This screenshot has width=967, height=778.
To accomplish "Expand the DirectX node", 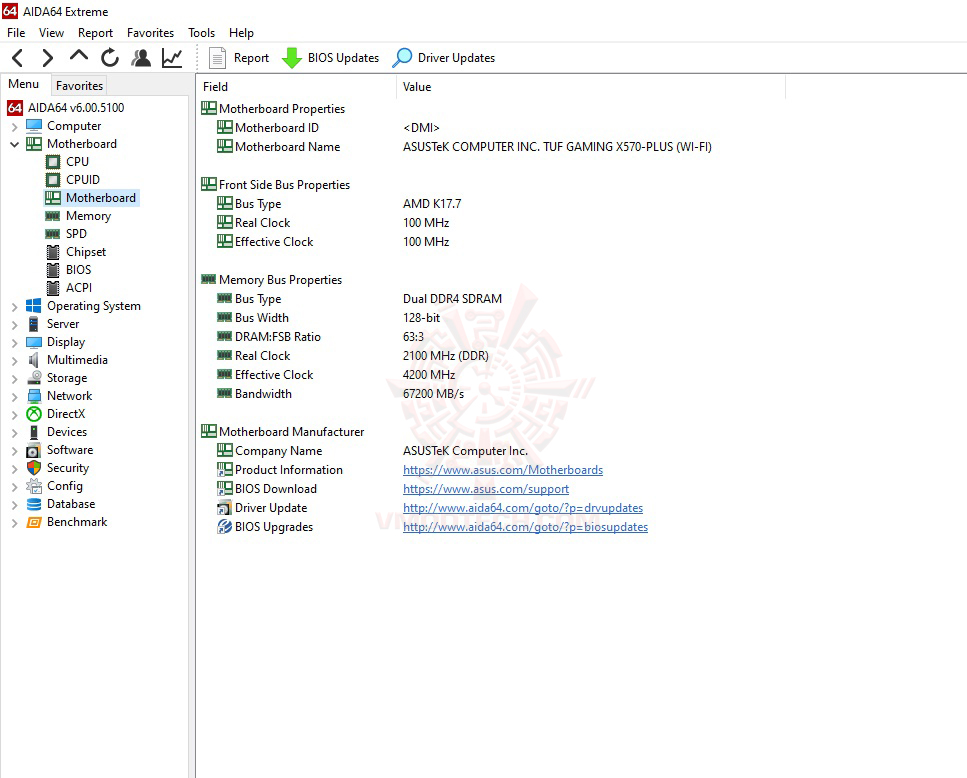I will pos(15,414).
